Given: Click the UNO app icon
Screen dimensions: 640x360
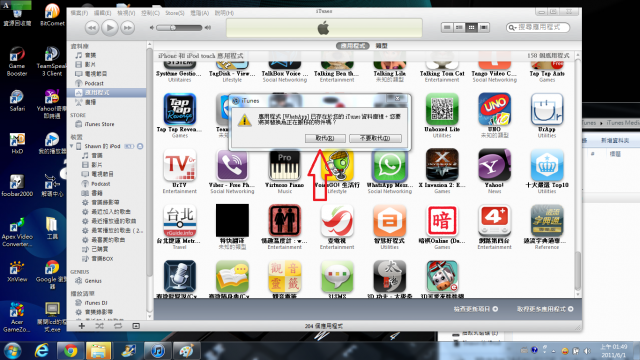Looking at the screenshot, I should click(494, 109).
